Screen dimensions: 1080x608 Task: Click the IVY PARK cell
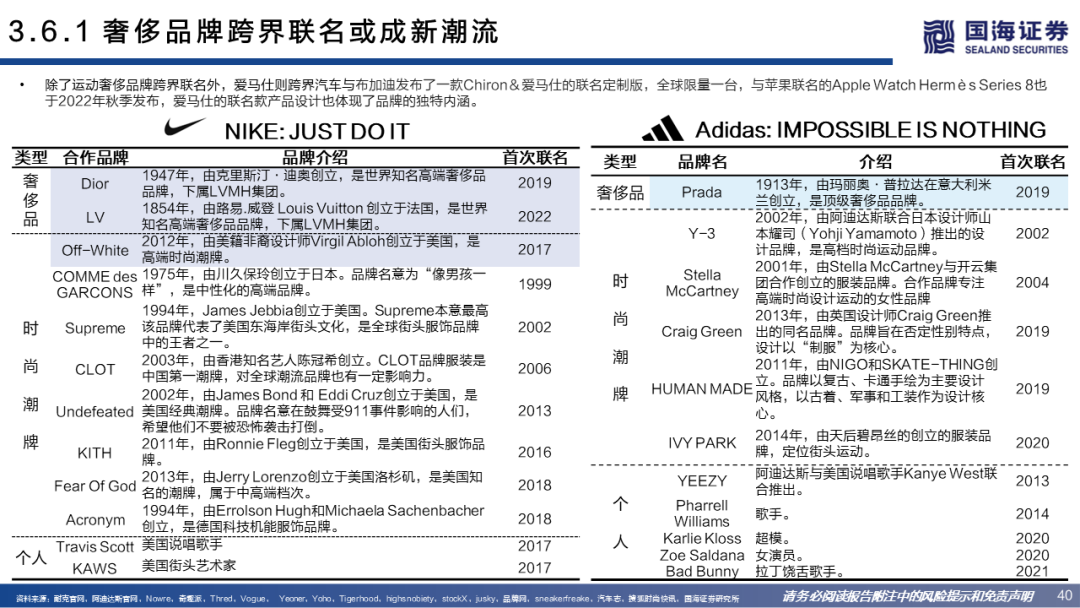pyautogui.click(x=702, y=443)
